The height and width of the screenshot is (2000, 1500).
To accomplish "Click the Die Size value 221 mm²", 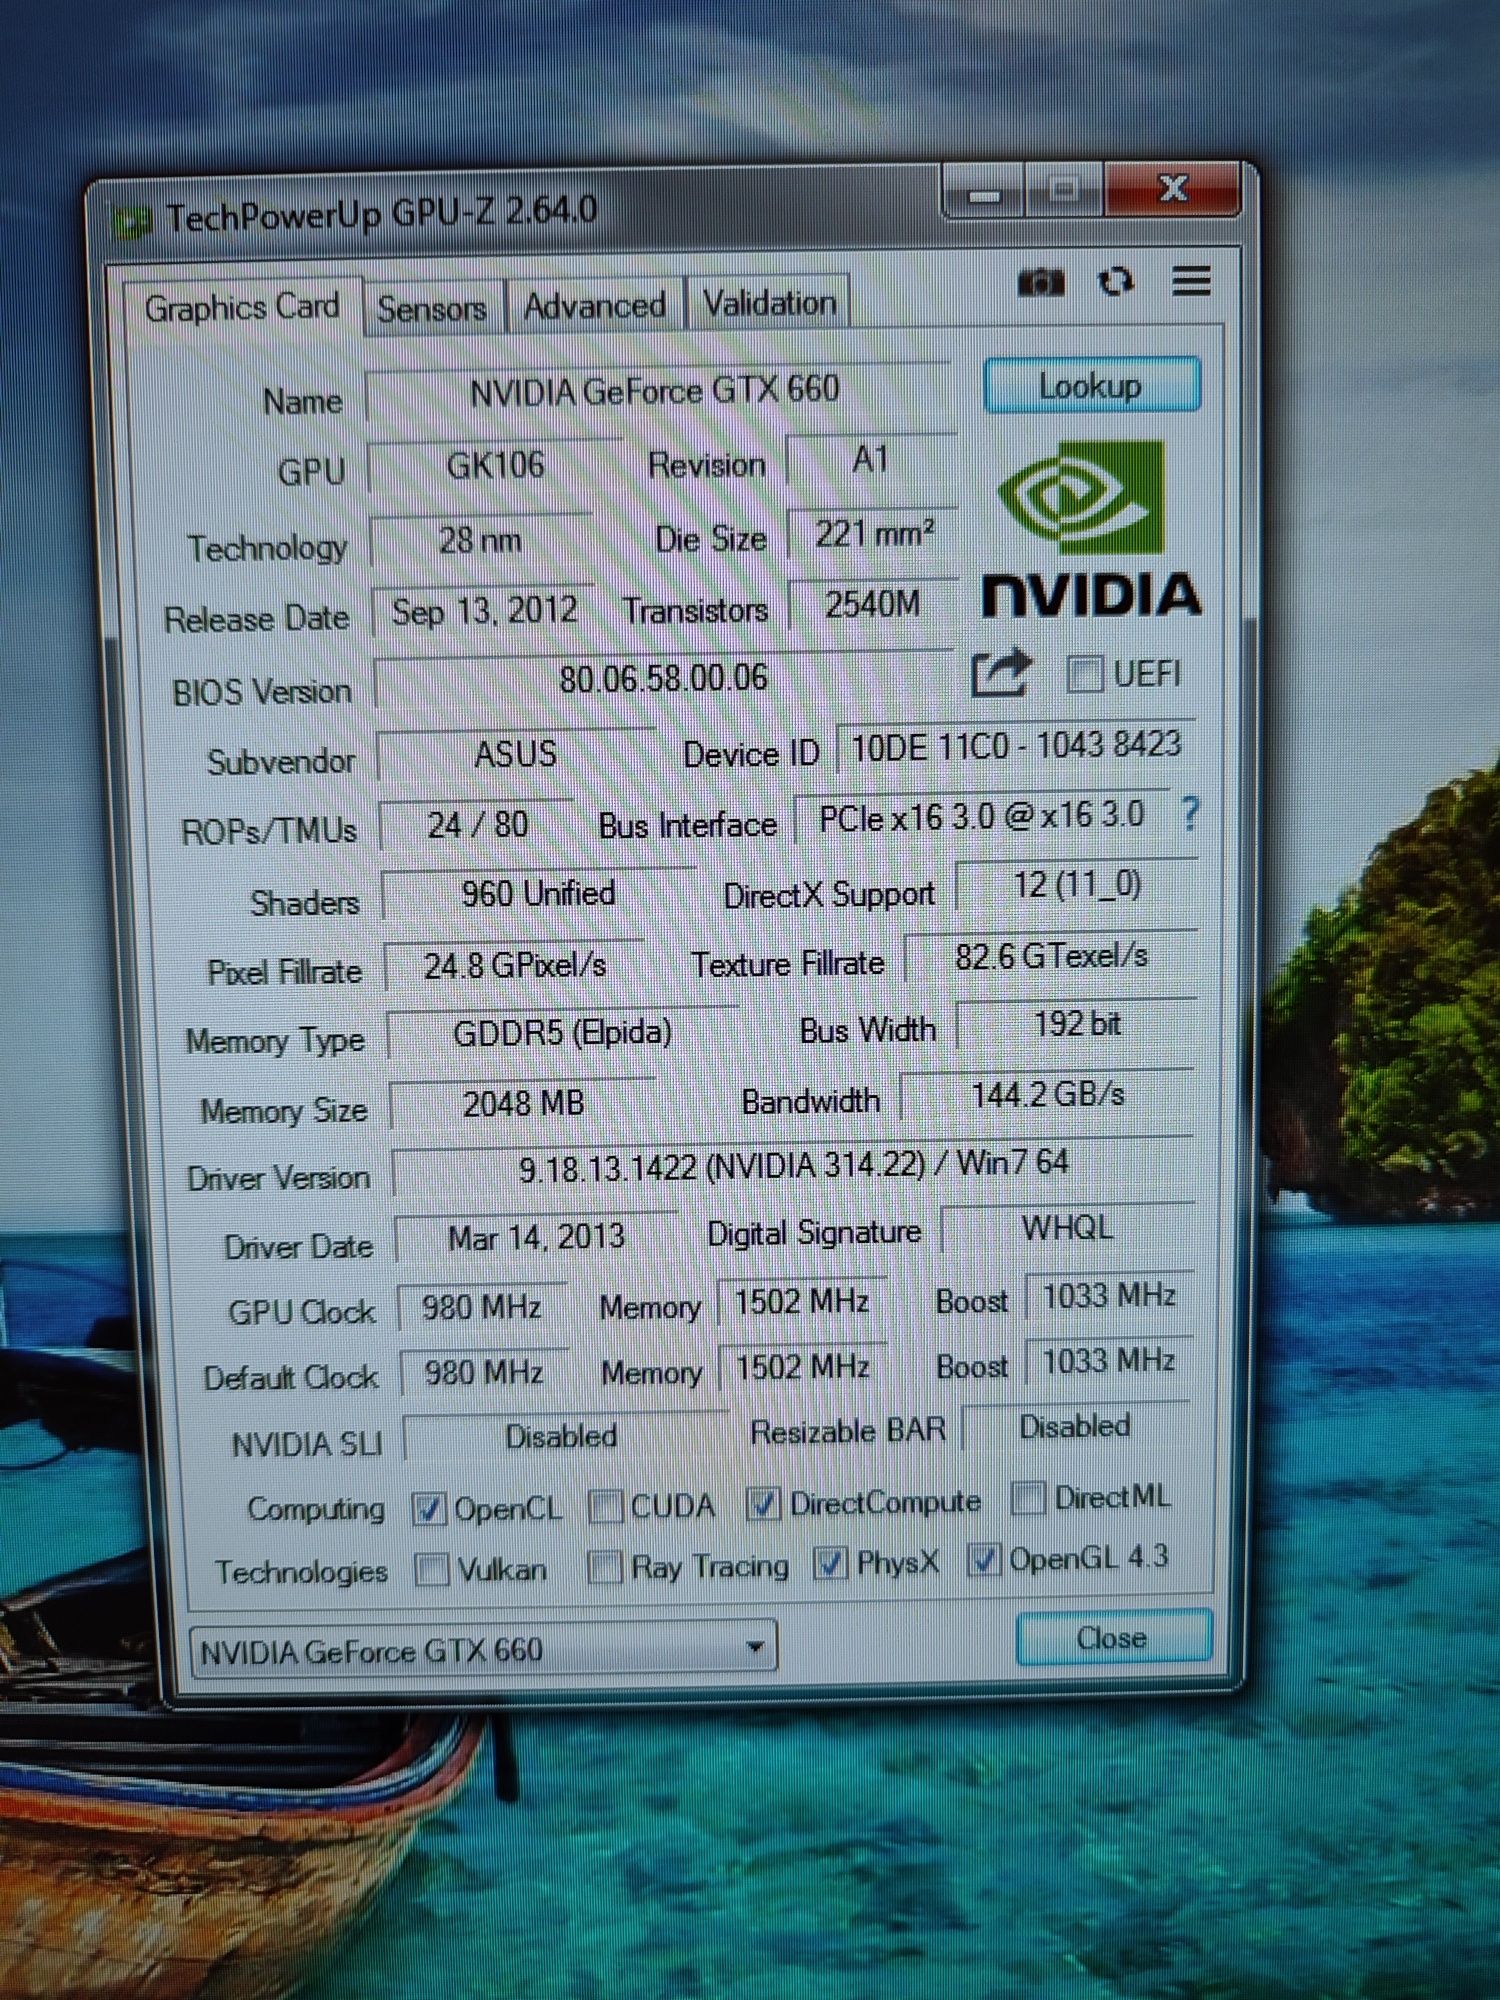I will pos(873,534).
